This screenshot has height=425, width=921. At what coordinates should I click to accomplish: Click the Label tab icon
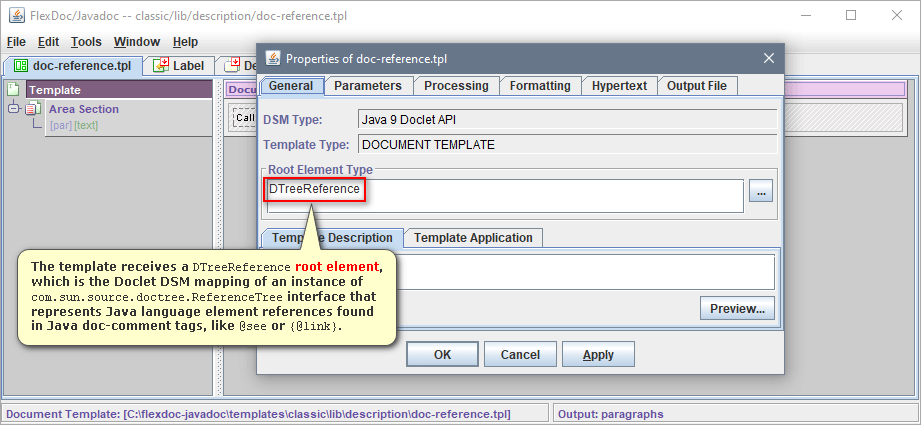pyautogui.click(x=160, y=66)
